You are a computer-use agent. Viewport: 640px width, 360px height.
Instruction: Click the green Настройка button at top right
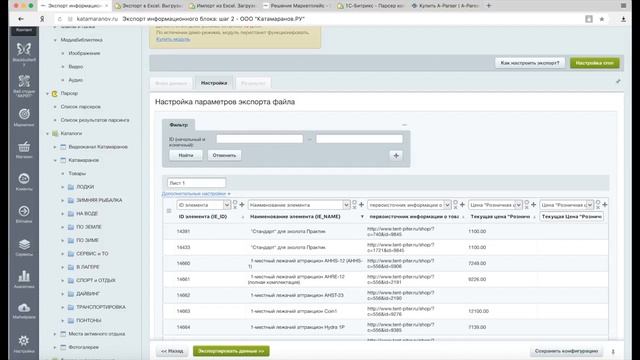pos(595,63)
